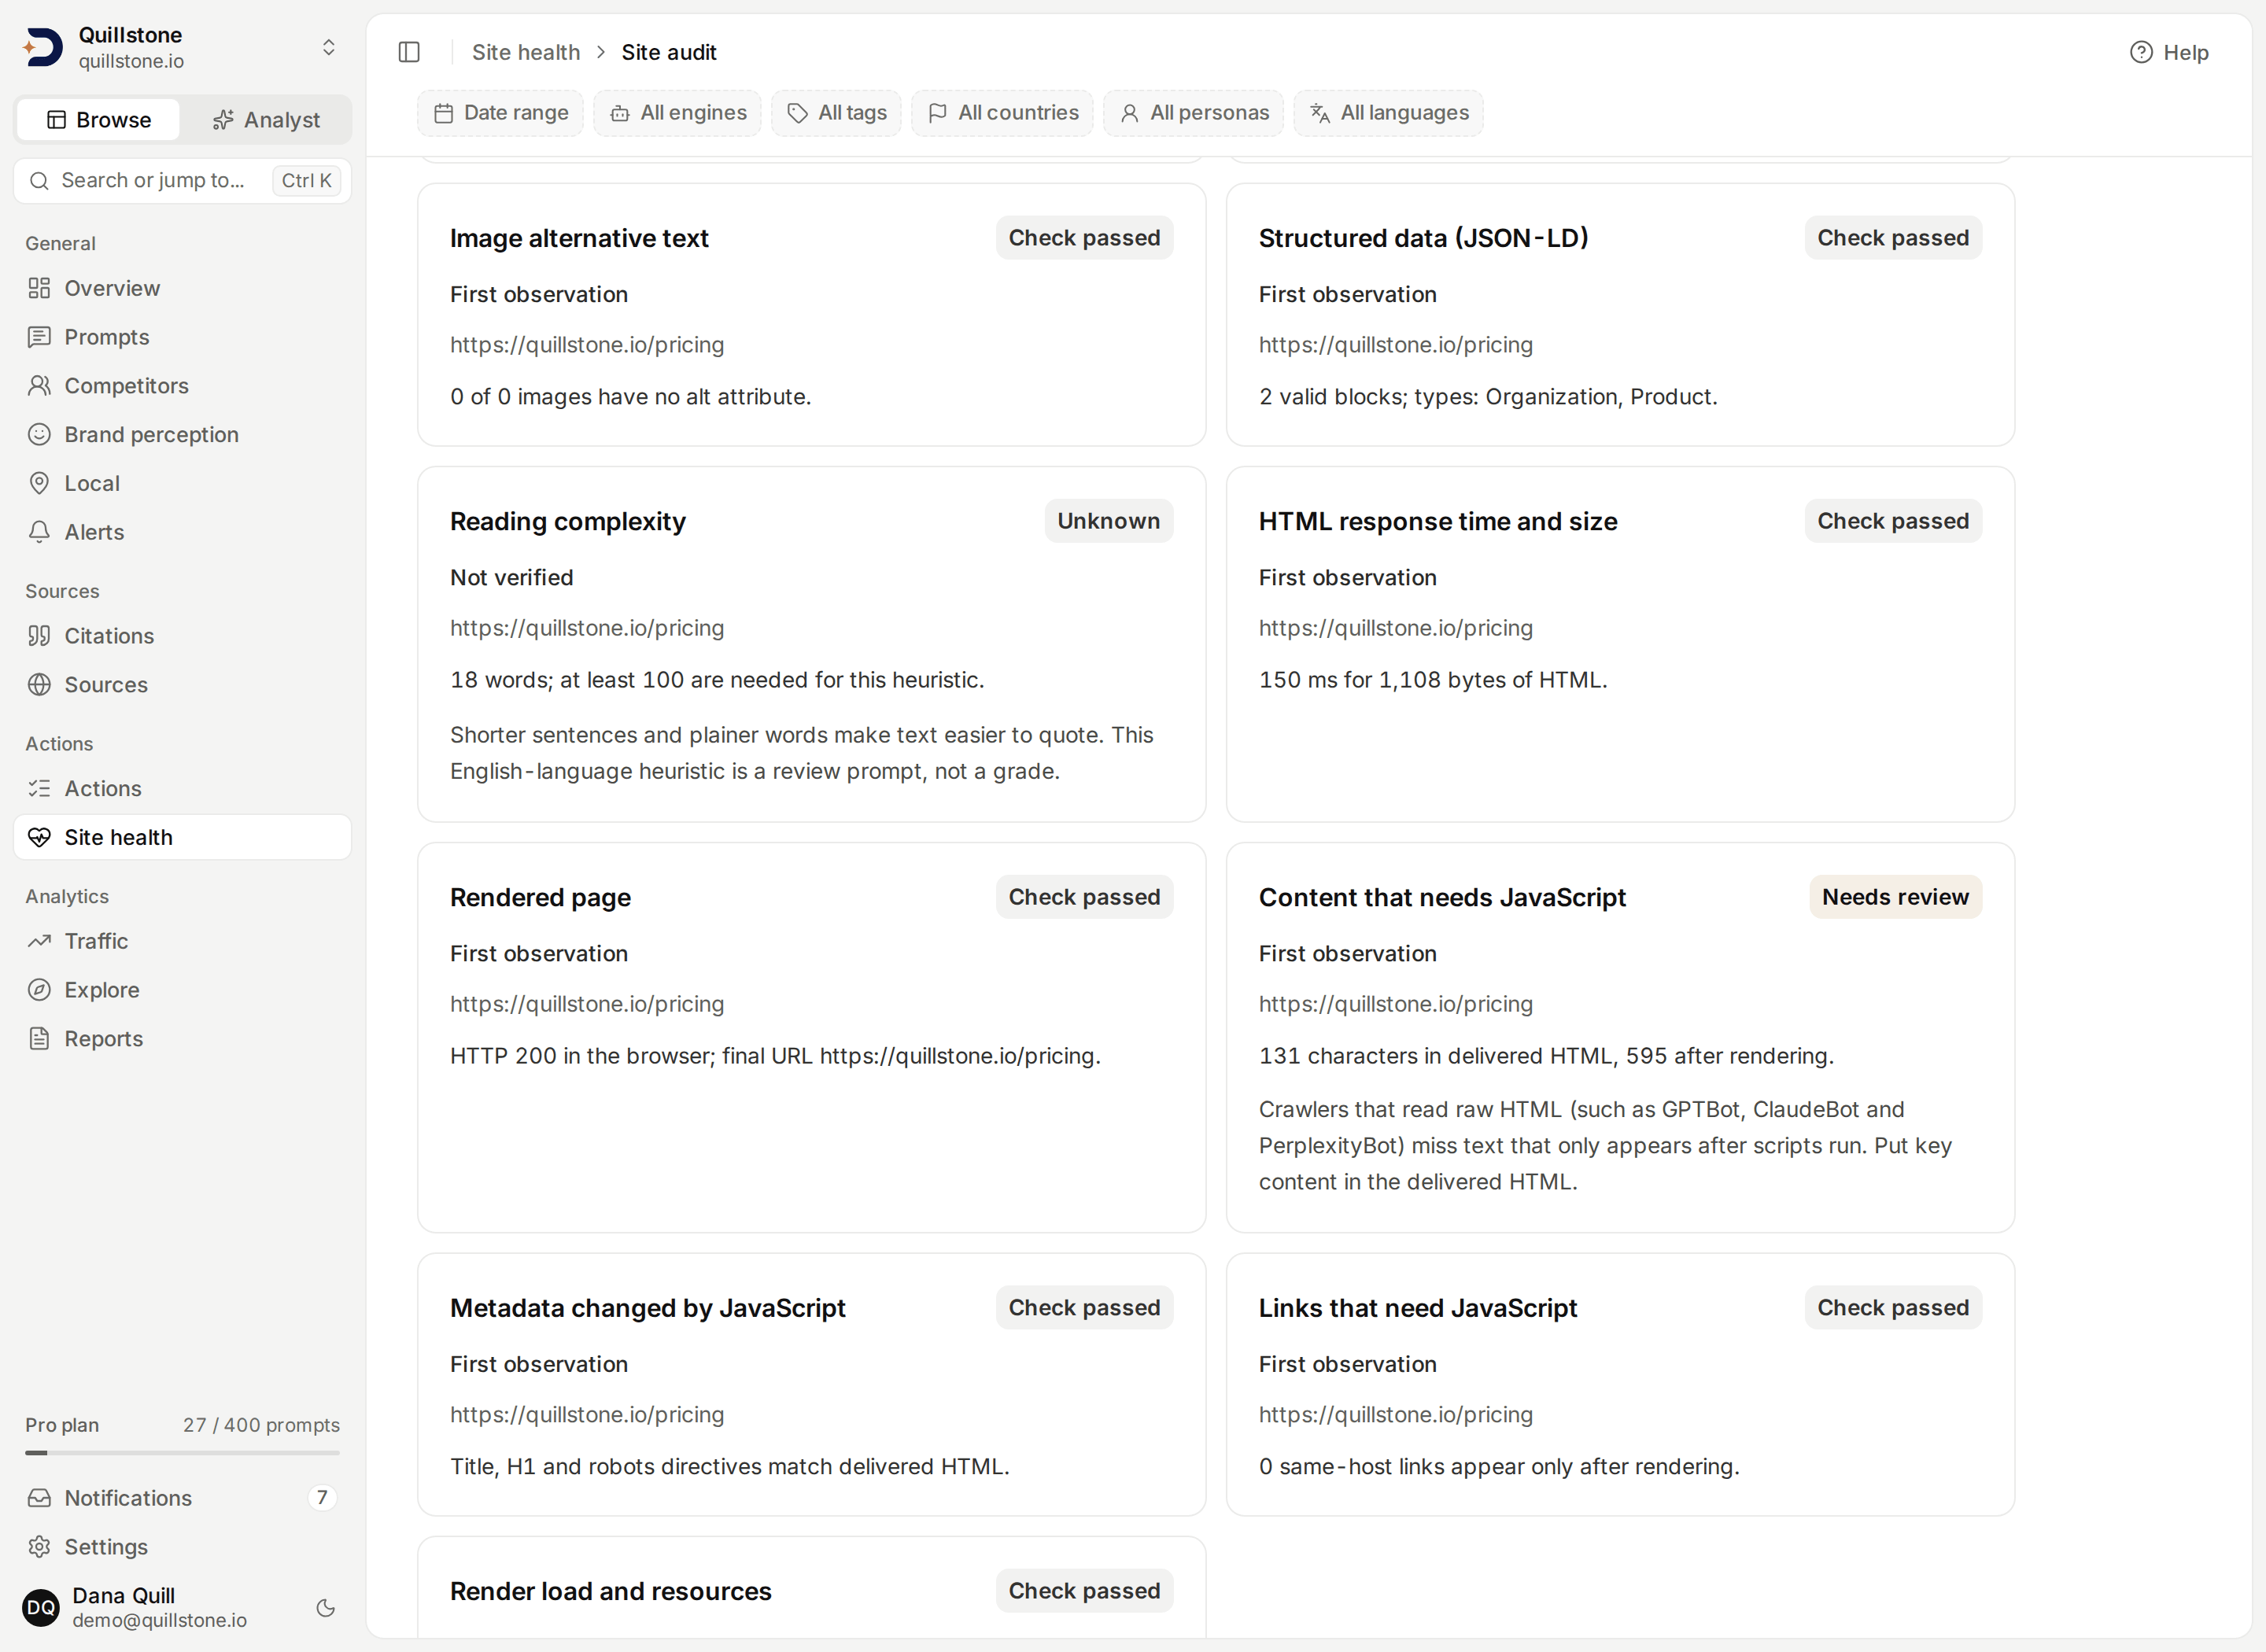
Task: Select Site health in sidebar
Action: coord(183,837)
